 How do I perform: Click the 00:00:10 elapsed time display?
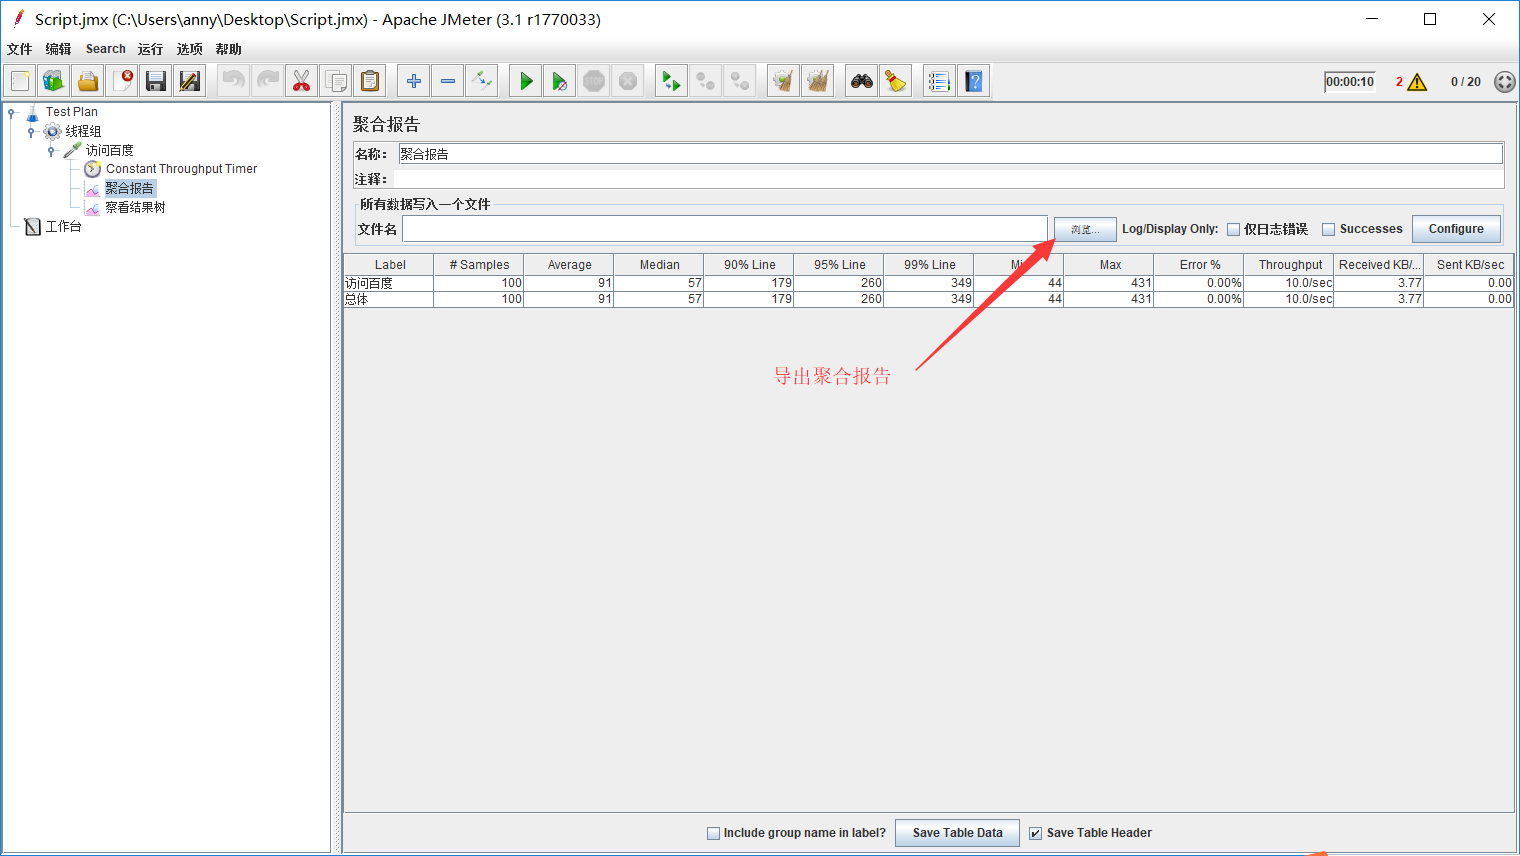1350,82
